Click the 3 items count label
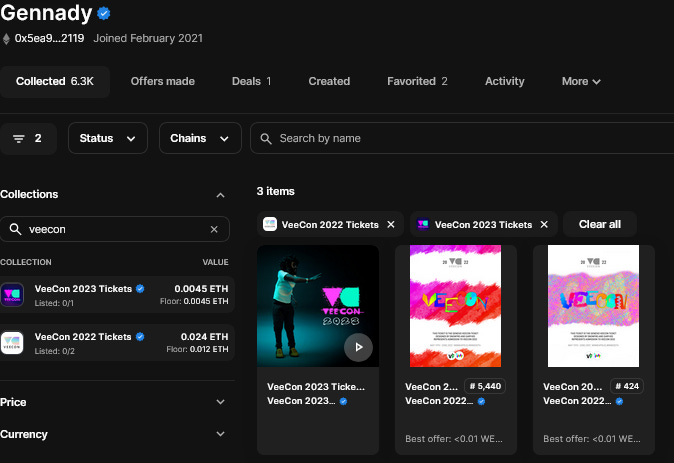674x463 pixels. pyautogui.click(x=276, y=191)
